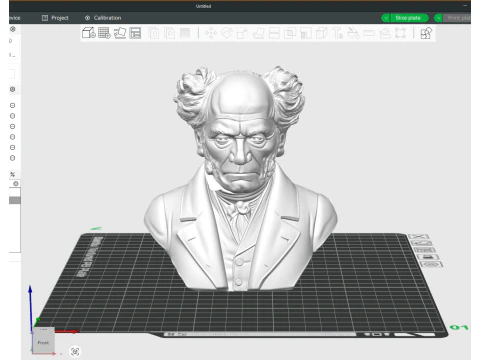Open the Mesh boolean tool
This screenshot has width=480, height=360.
[290, 33]
